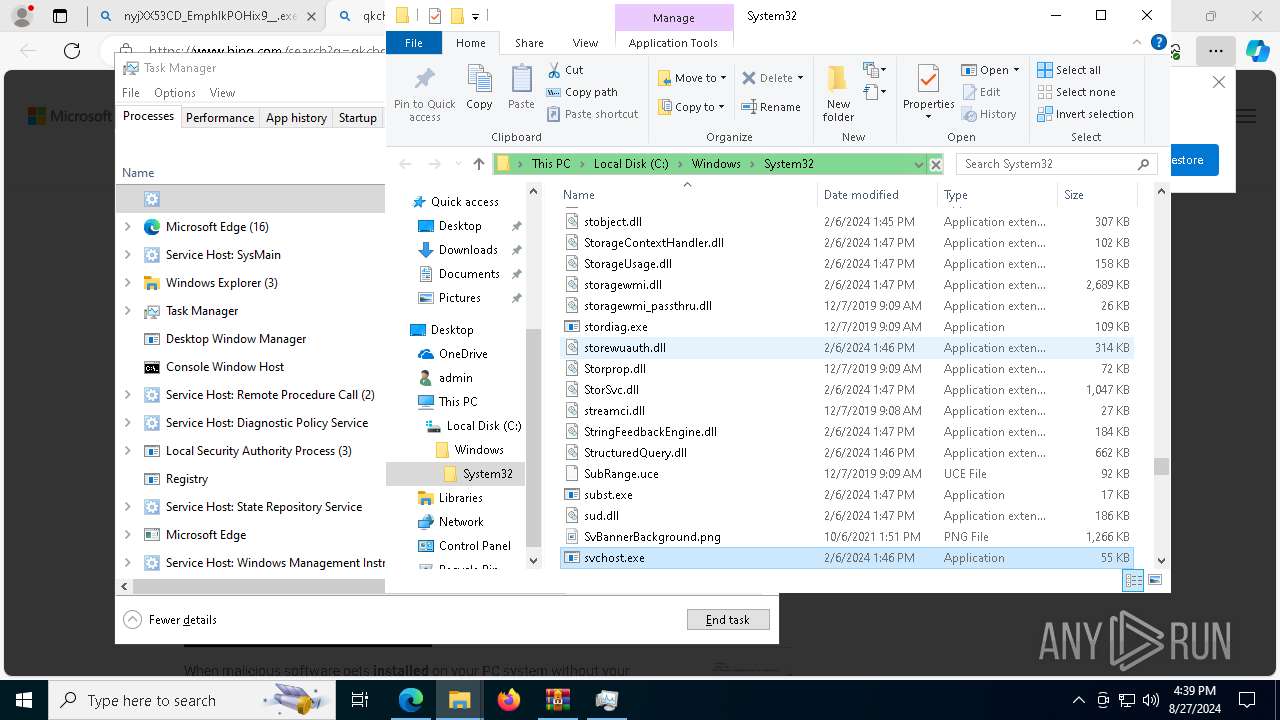
Task: Reload the Edge browser page
Action: [x=72, y=50]
